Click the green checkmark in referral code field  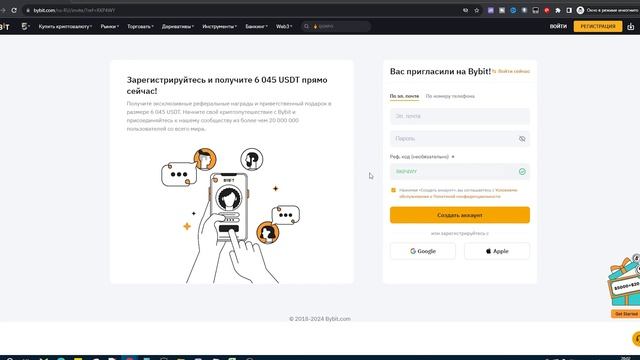click(522, 172)
